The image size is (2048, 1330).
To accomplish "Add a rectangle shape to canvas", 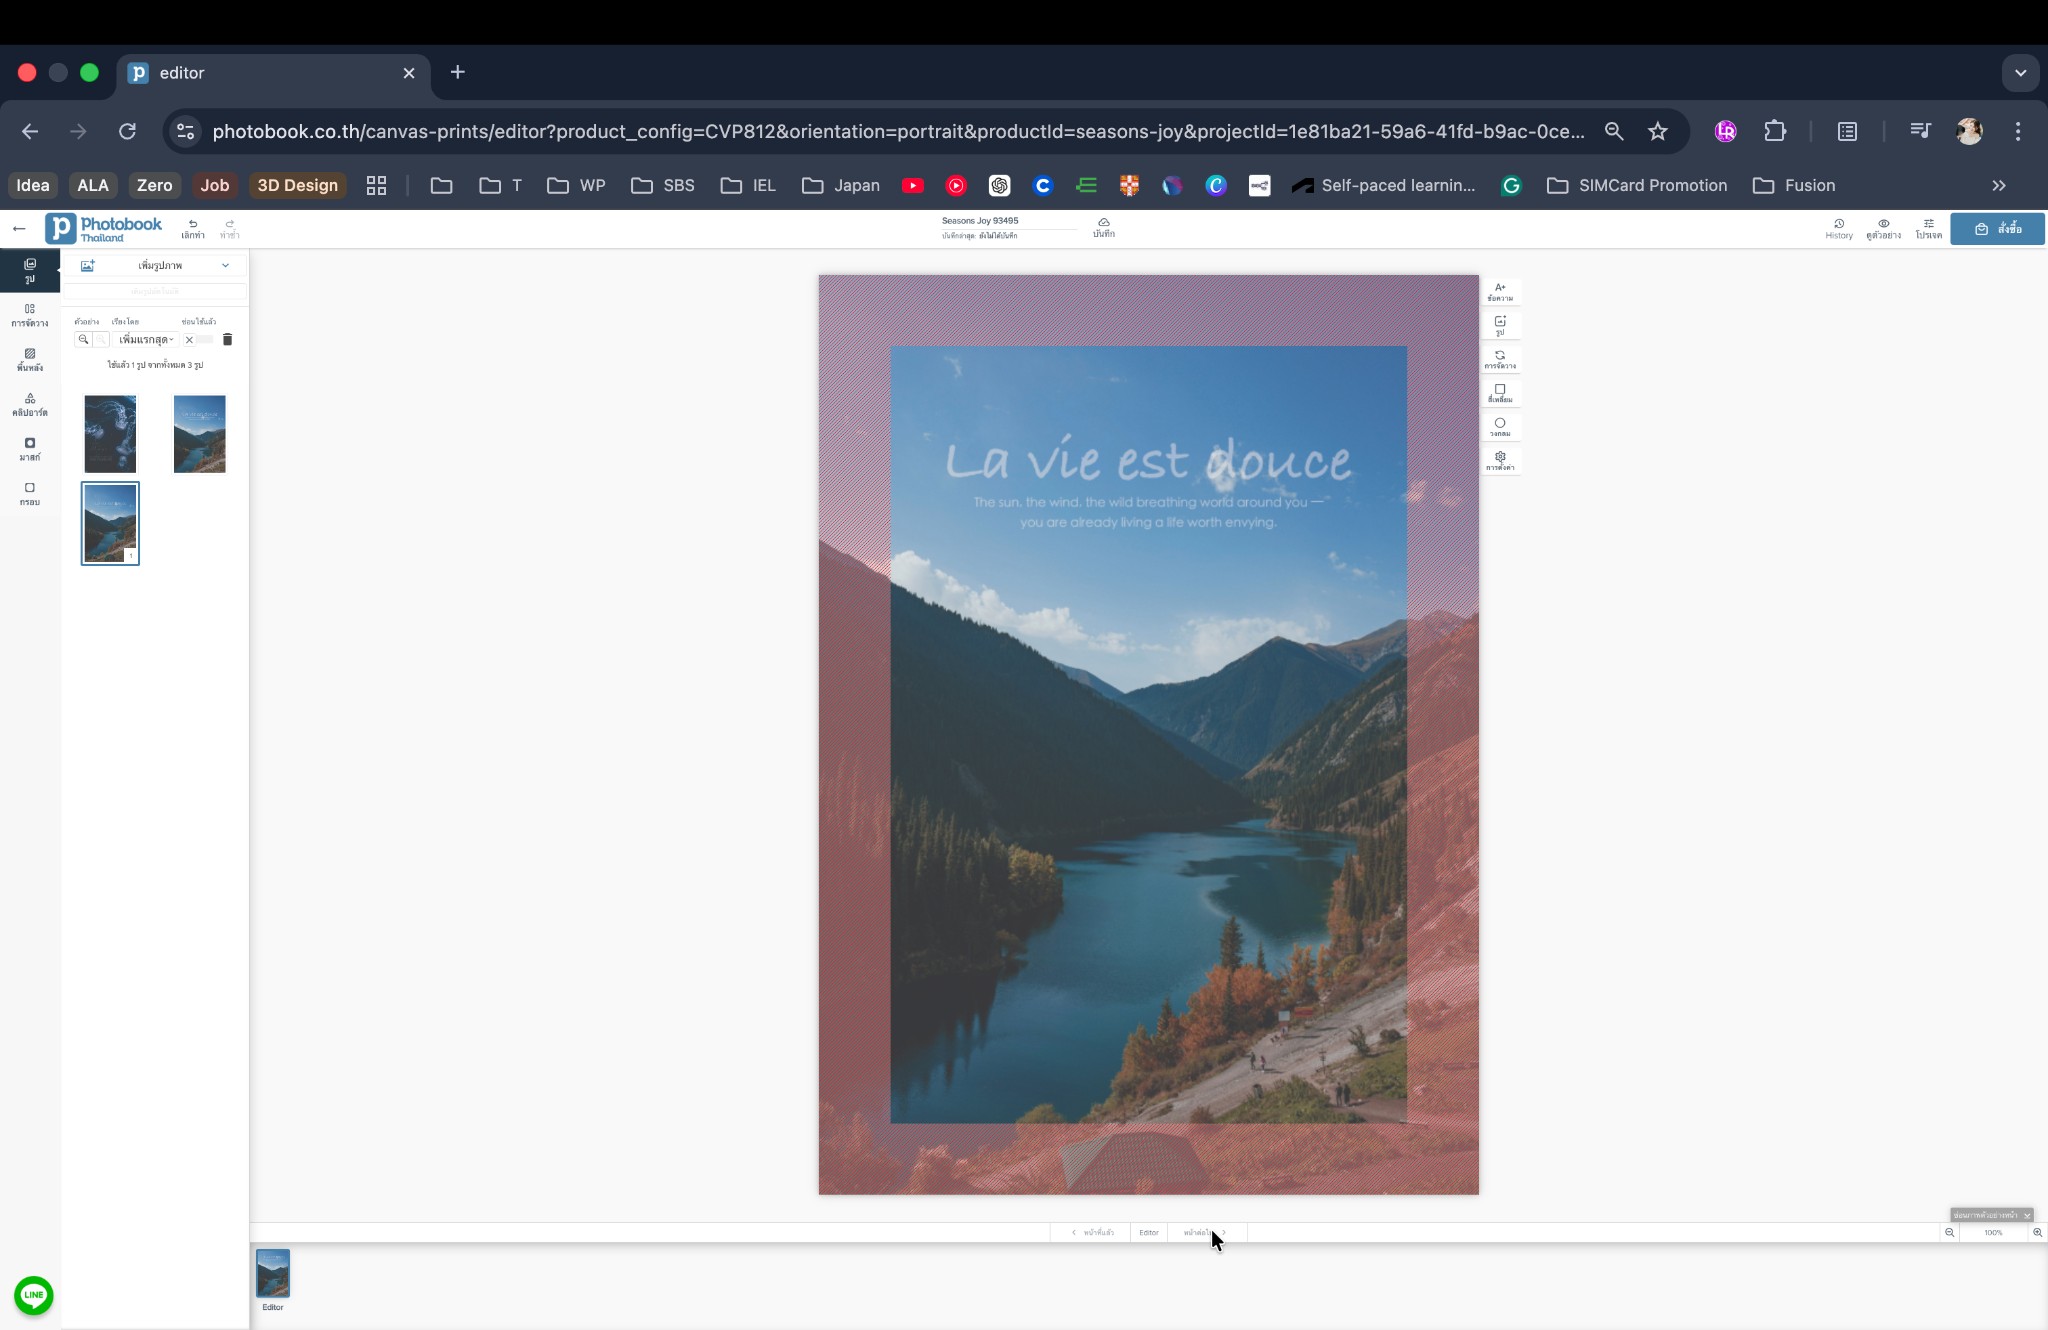I will point(1499,393).
